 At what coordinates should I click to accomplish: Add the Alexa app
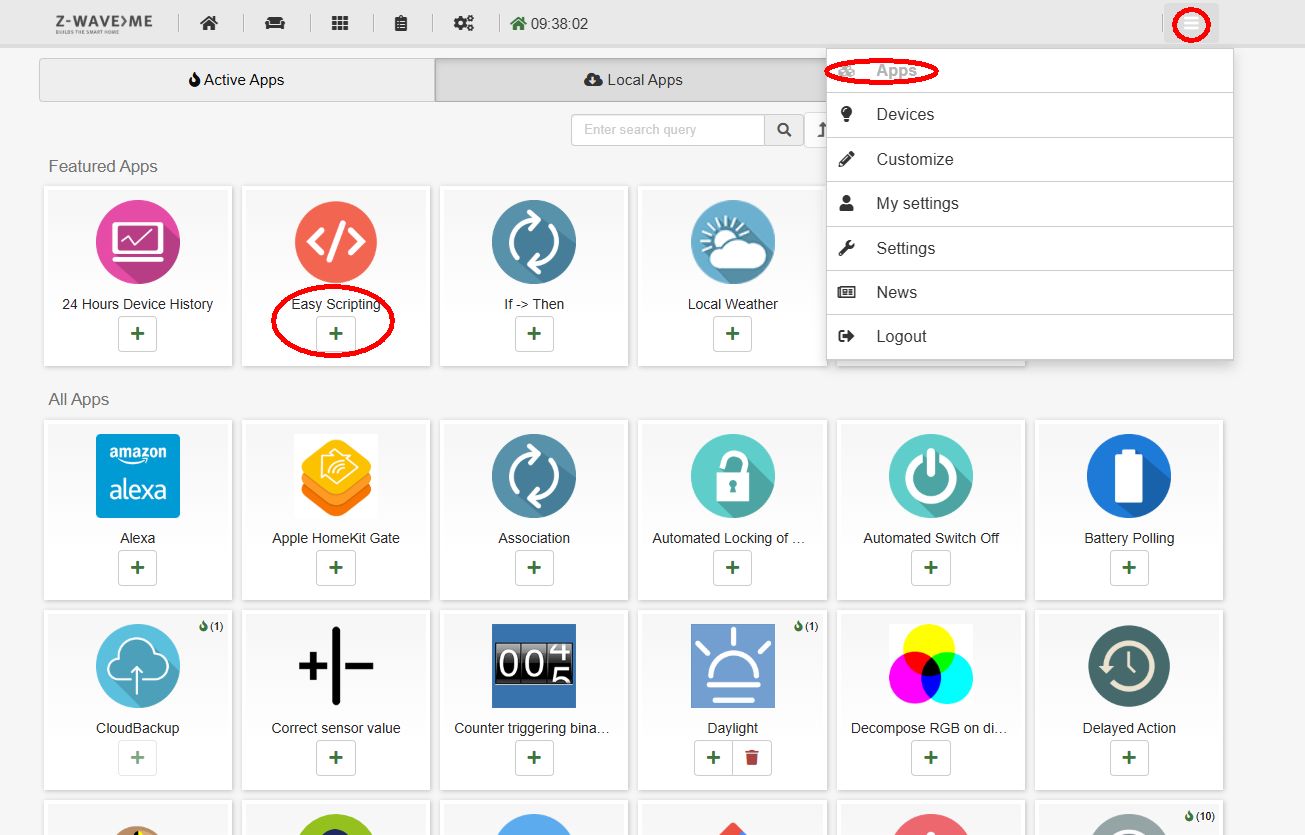coord(138,568)
